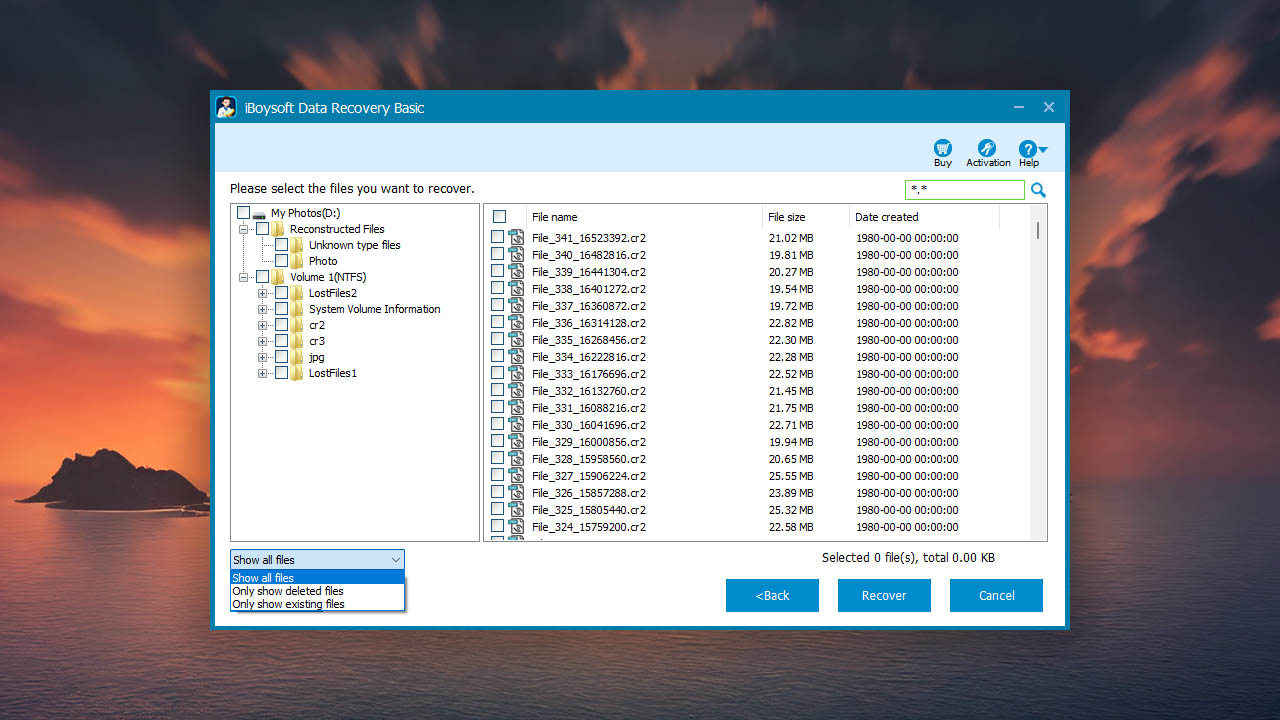Click the search magnifier icon

click(x=1037, y=189)
